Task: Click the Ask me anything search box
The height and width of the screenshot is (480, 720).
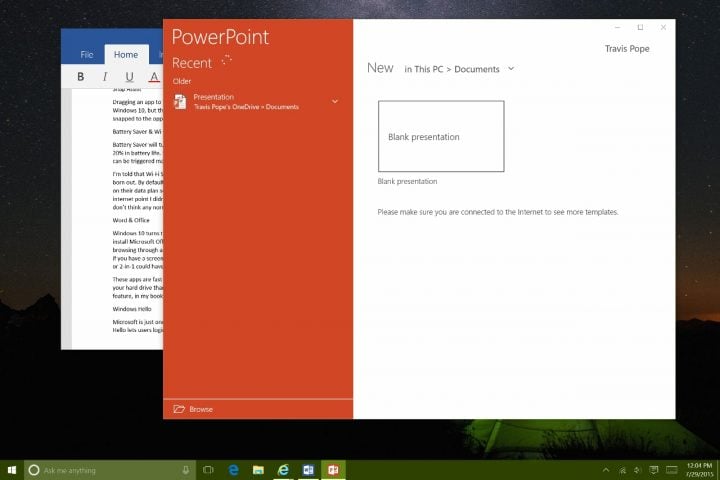Action: (x=110, y=470)
